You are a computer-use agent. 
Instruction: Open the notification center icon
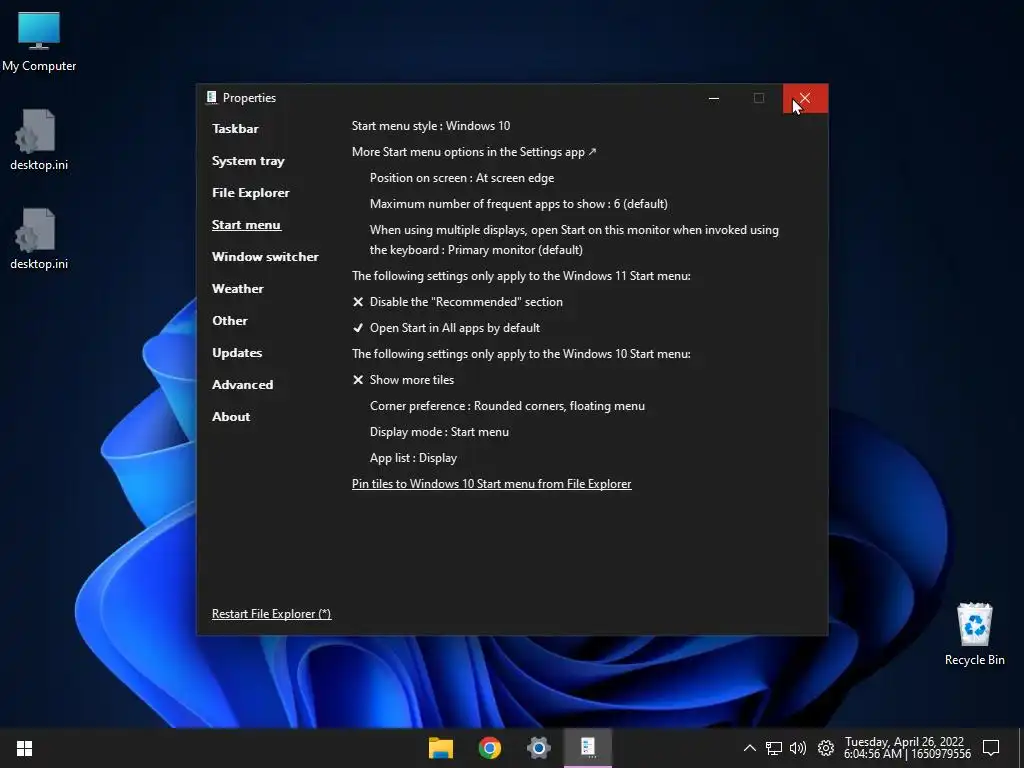pos(991,748)
